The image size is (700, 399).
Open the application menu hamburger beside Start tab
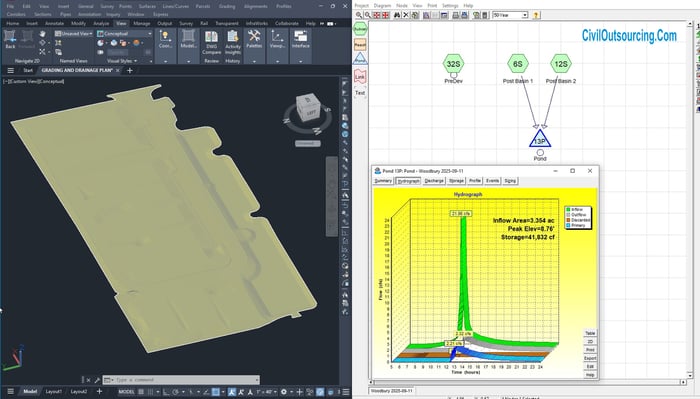point(10,71)
